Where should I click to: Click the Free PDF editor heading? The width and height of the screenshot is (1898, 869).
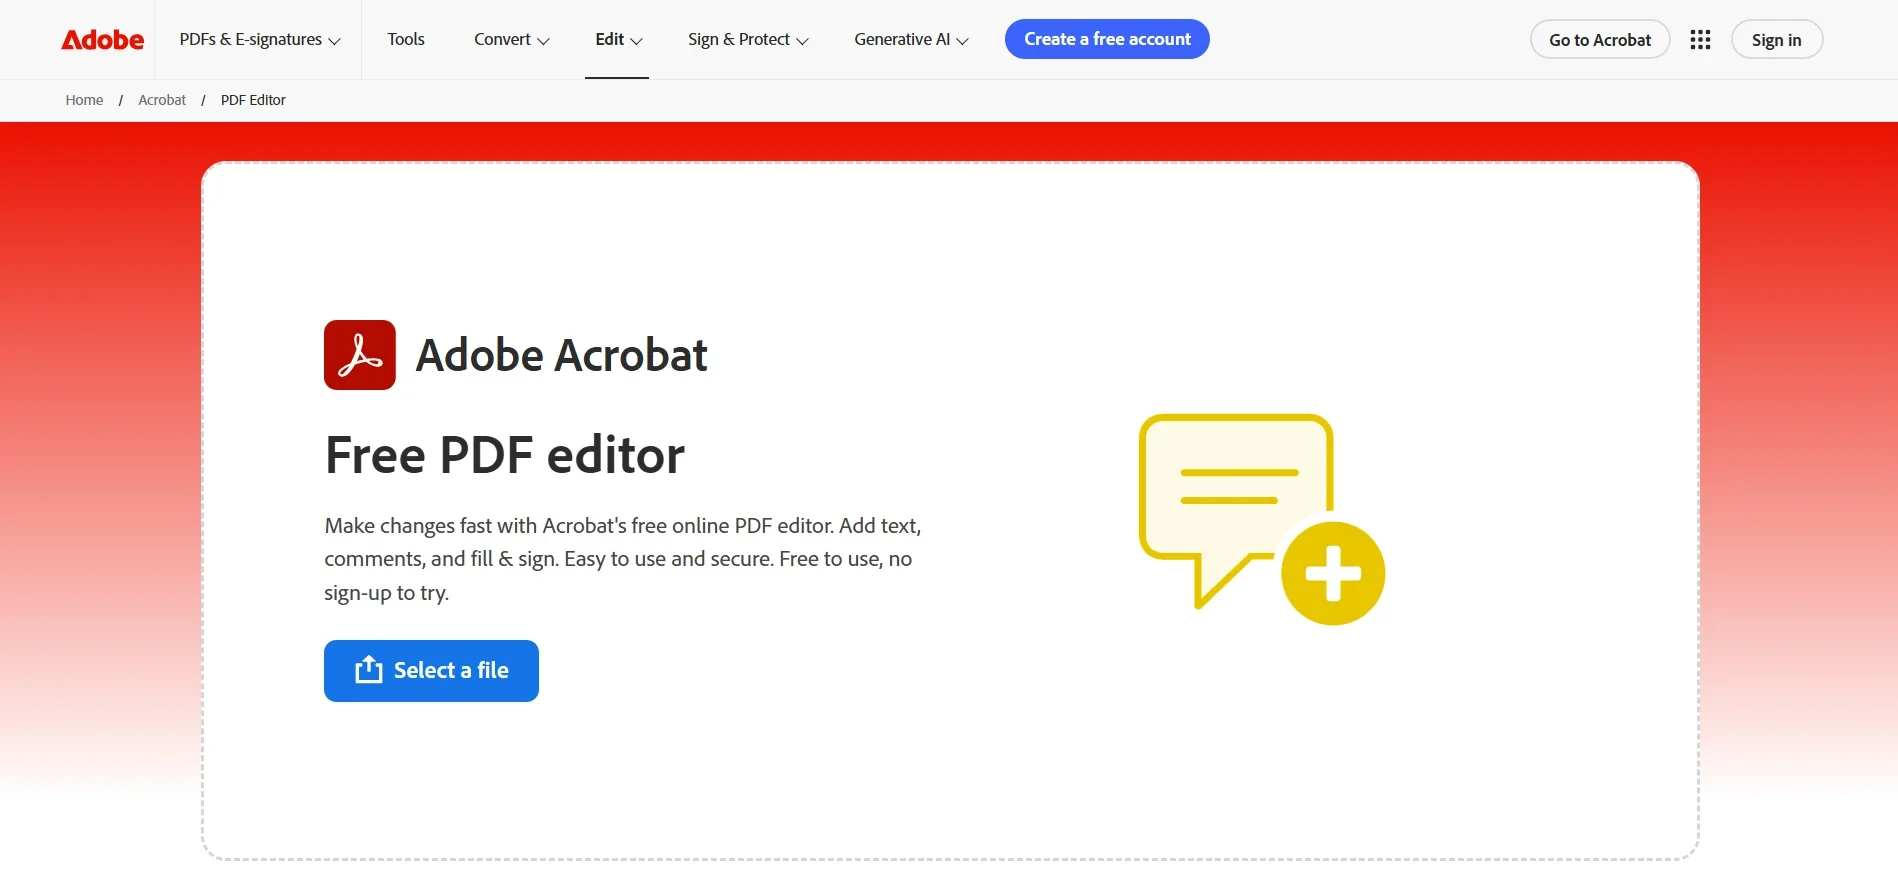click(505, 455)
